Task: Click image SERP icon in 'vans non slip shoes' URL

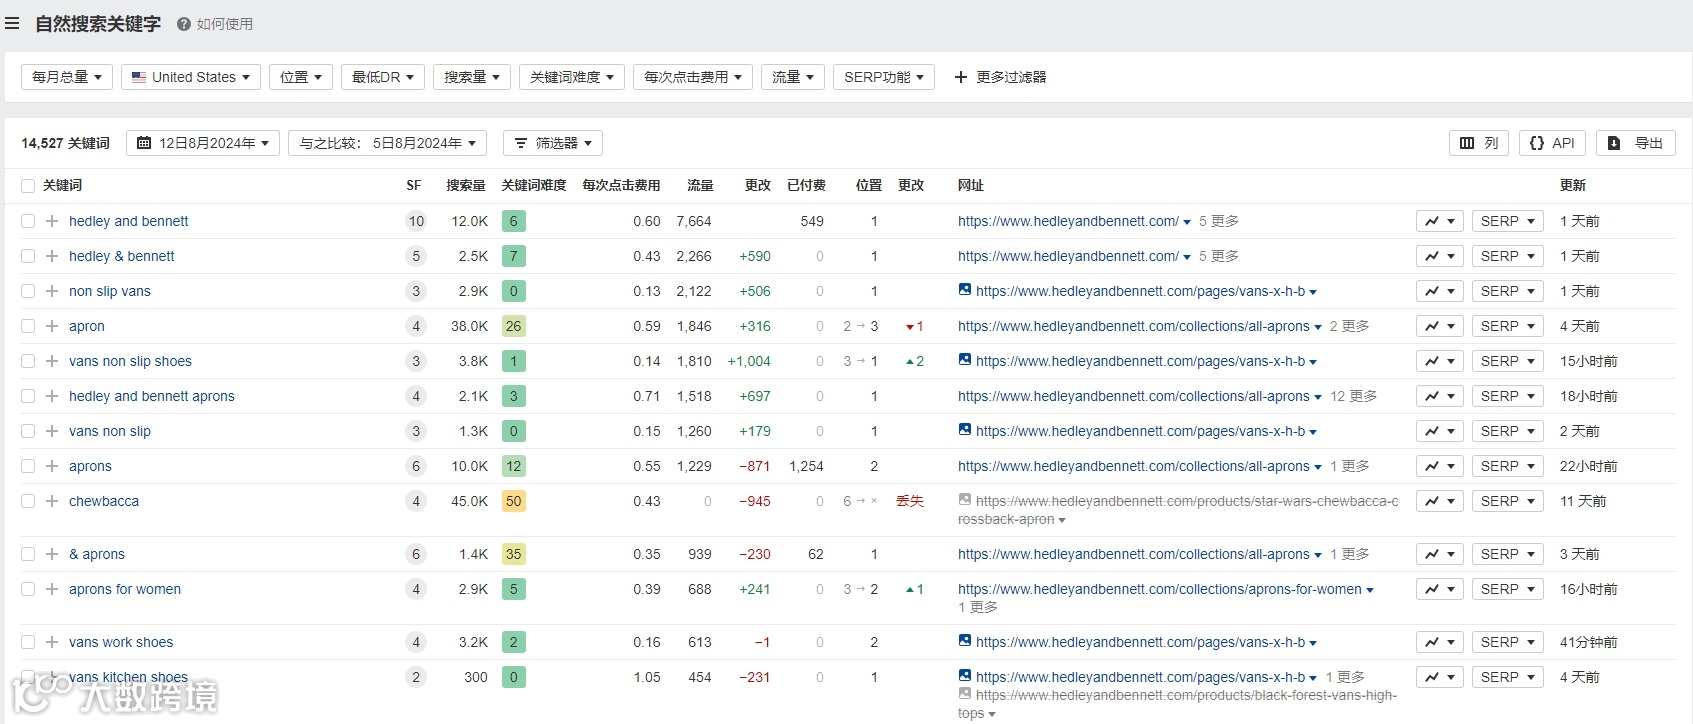Action: coord(965,360)
